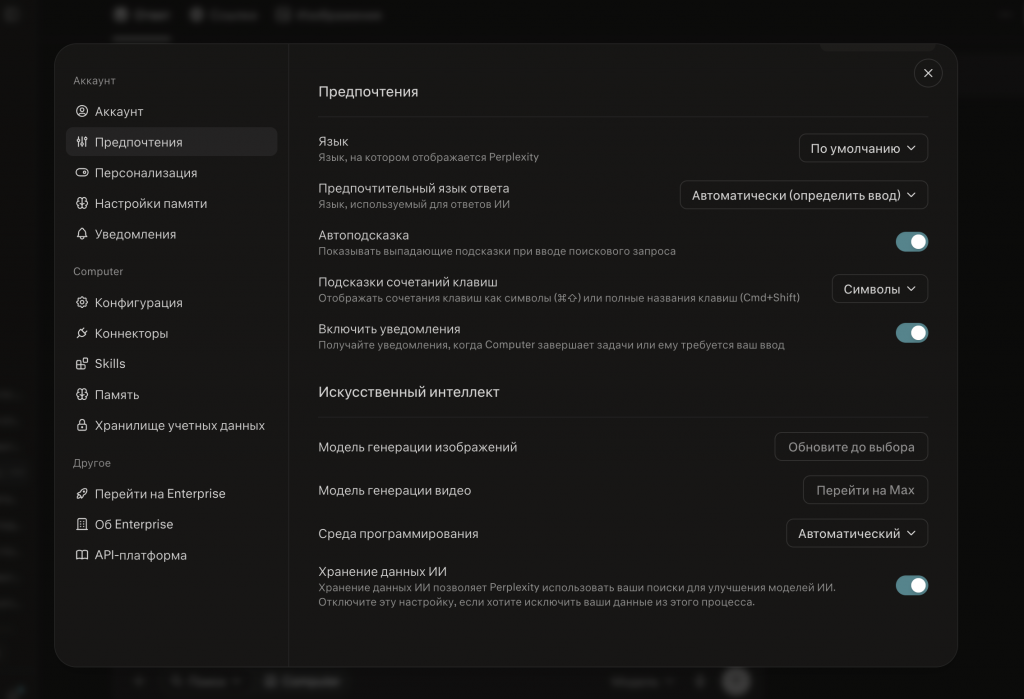Open the Skills section
The height and width of the screenshot is (699, 1024).
tap(172, 364)
